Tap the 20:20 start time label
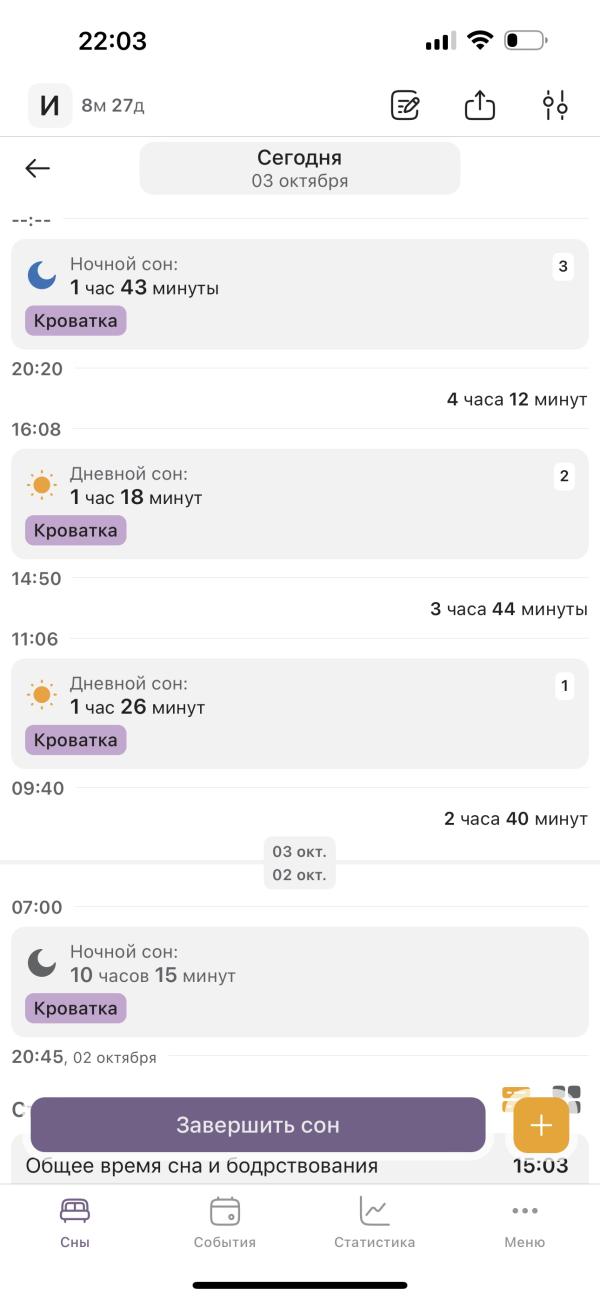The image size is (600, 1300). pyautogui.click(x=37, y=369)
